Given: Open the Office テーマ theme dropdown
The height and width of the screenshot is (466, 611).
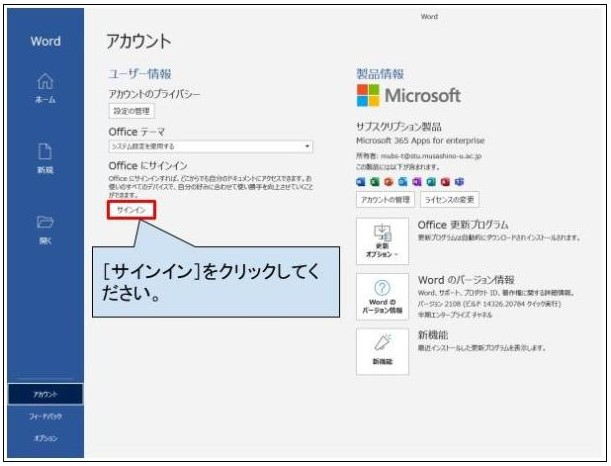Looking at the screenshot, I should [210, 147].
